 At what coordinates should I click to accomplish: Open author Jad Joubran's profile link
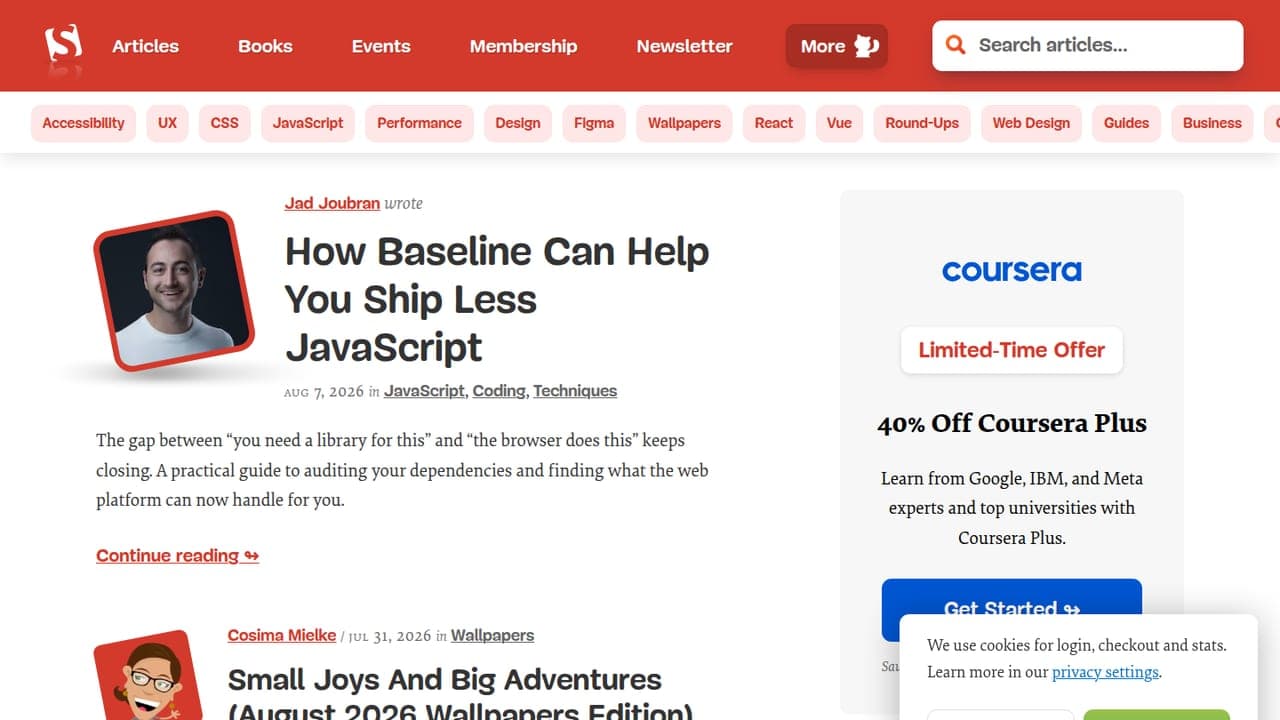click(332, 203)
